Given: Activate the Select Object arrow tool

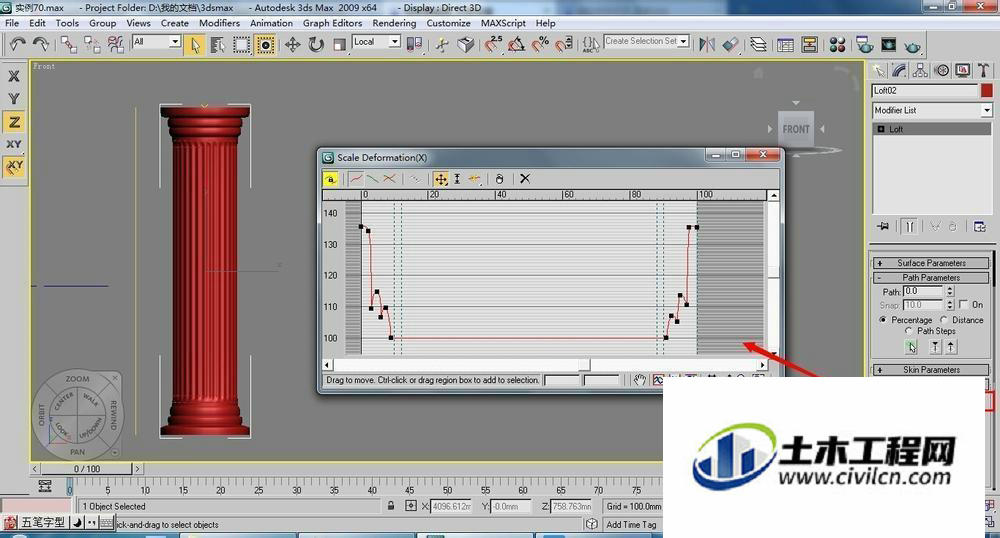Looking at the screenshot, I should click(x=195, y=45).
